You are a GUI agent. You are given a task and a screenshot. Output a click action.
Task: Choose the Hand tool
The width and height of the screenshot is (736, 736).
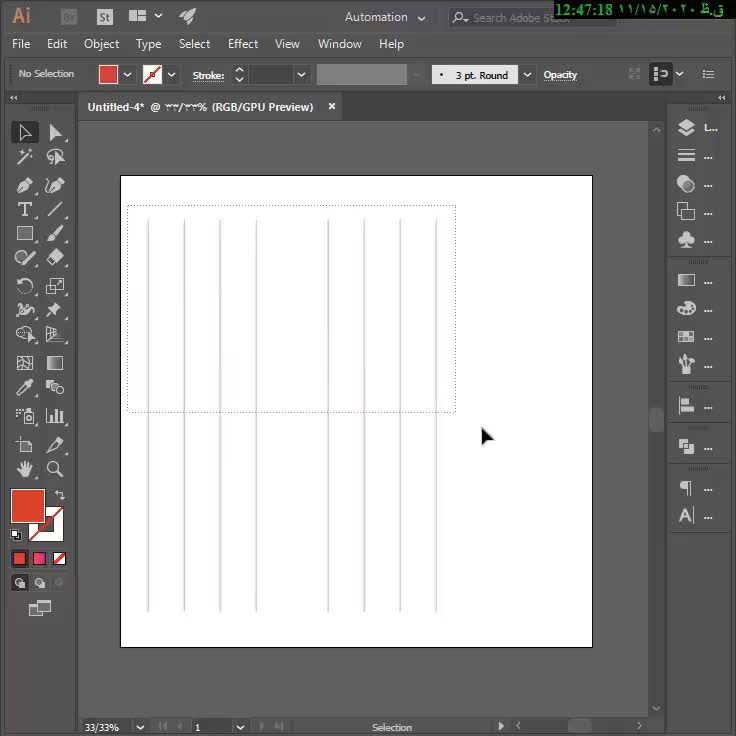25,469
